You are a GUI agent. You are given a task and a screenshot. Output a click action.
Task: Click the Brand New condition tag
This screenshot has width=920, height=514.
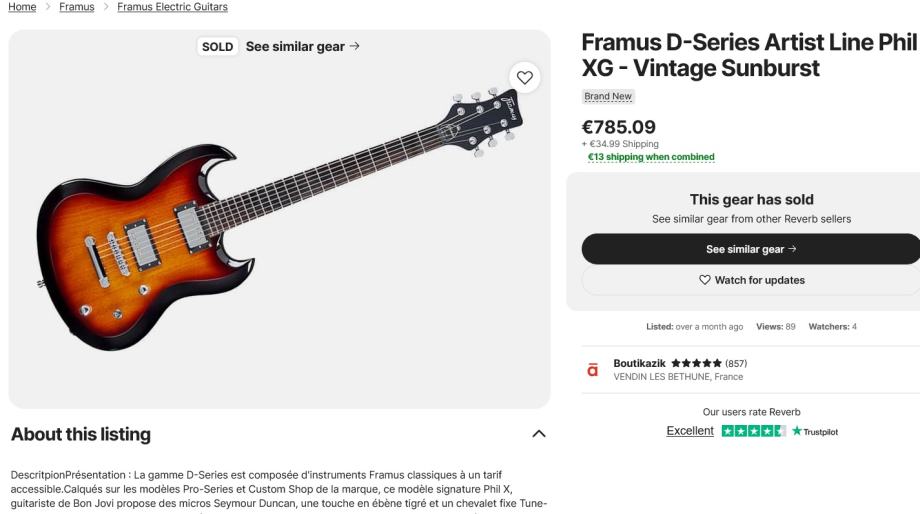[608, 97]
